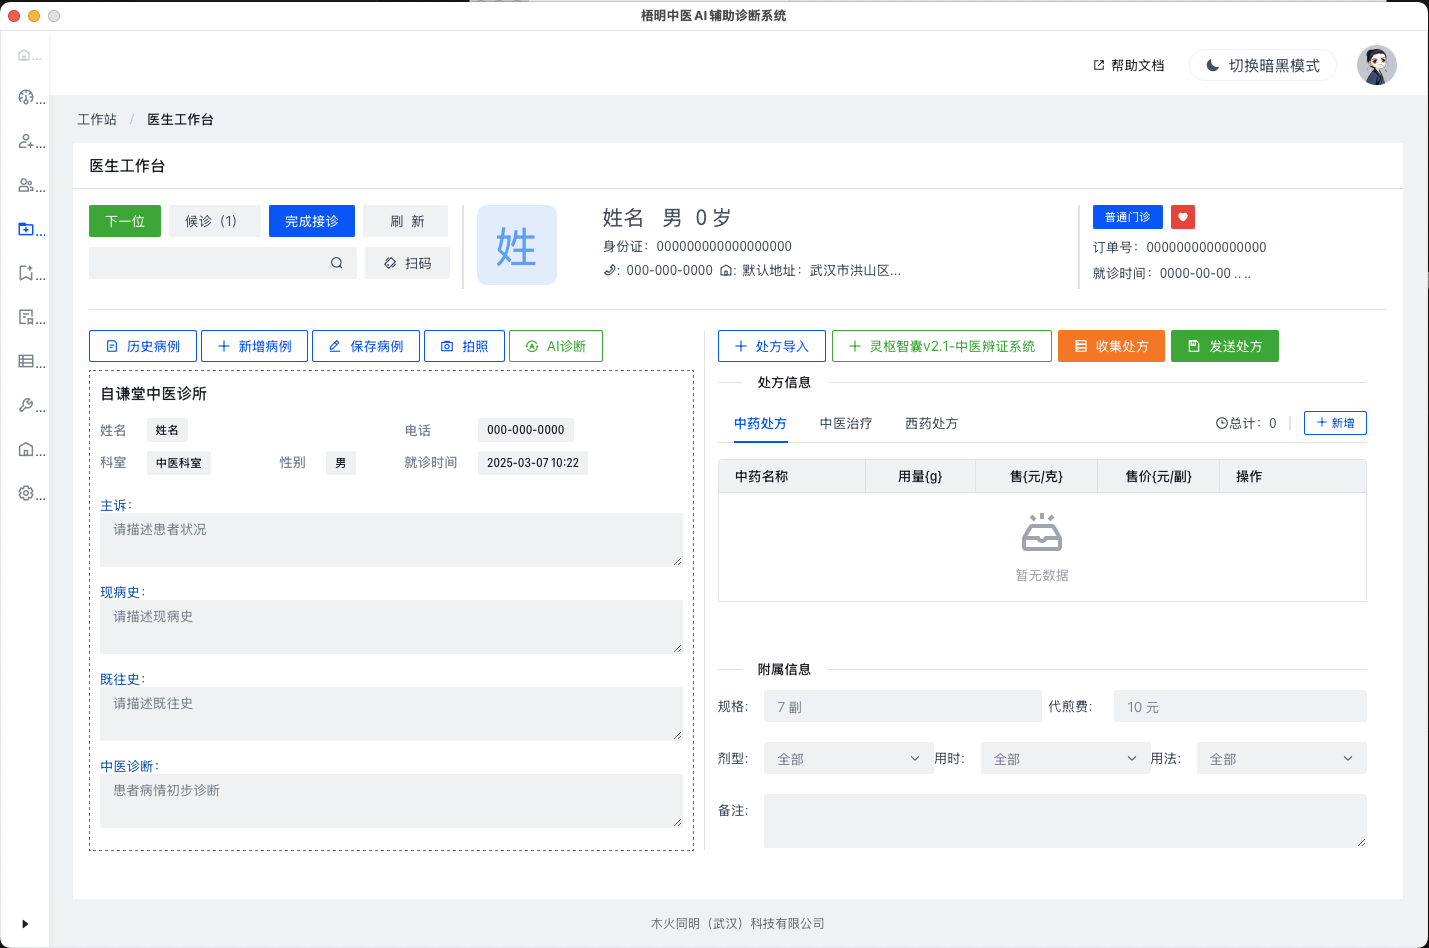
Task: Toggle 切换暗黑模式 dark mode
Action: [x=1262, y=65]
